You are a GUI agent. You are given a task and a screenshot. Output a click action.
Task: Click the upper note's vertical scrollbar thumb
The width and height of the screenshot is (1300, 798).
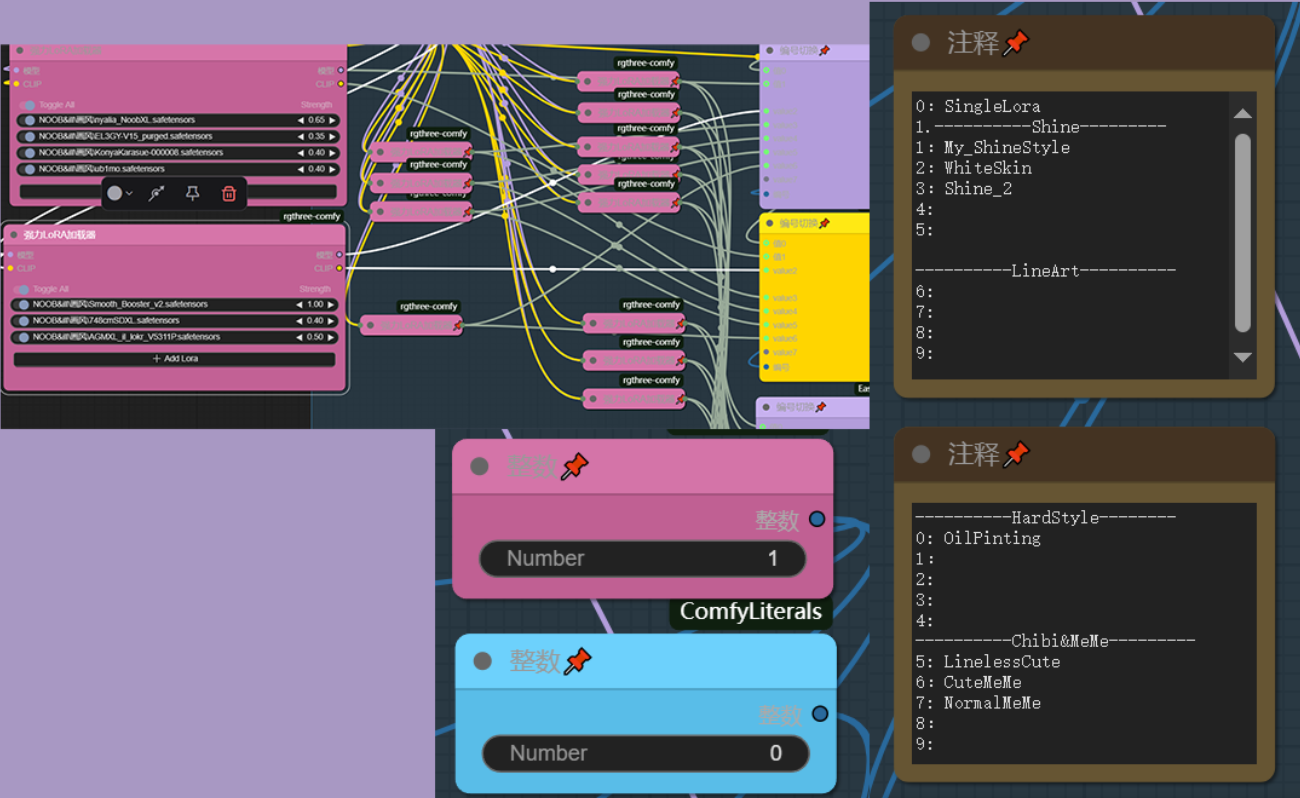(1242, 232)
